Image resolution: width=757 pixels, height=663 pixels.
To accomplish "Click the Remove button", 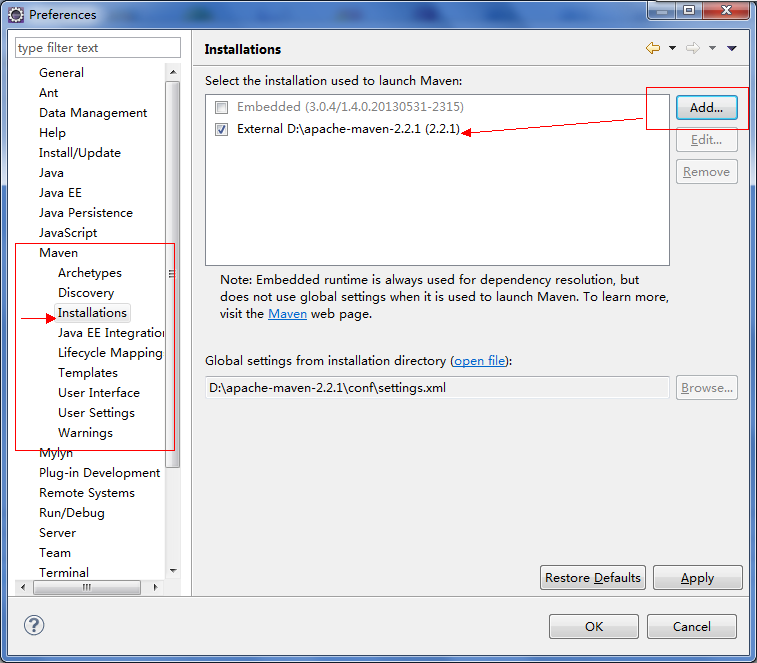I will (706, 172).
